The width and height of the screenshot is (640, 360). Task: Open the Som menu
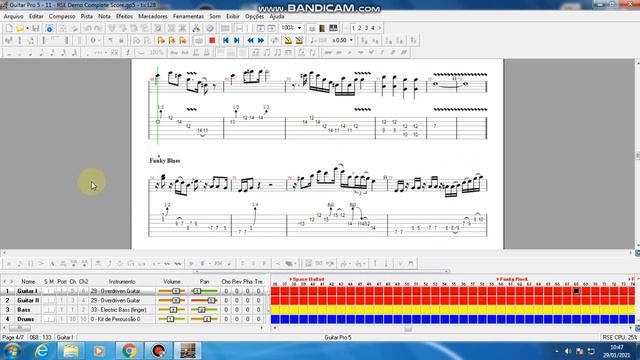[x=215, y=16]
